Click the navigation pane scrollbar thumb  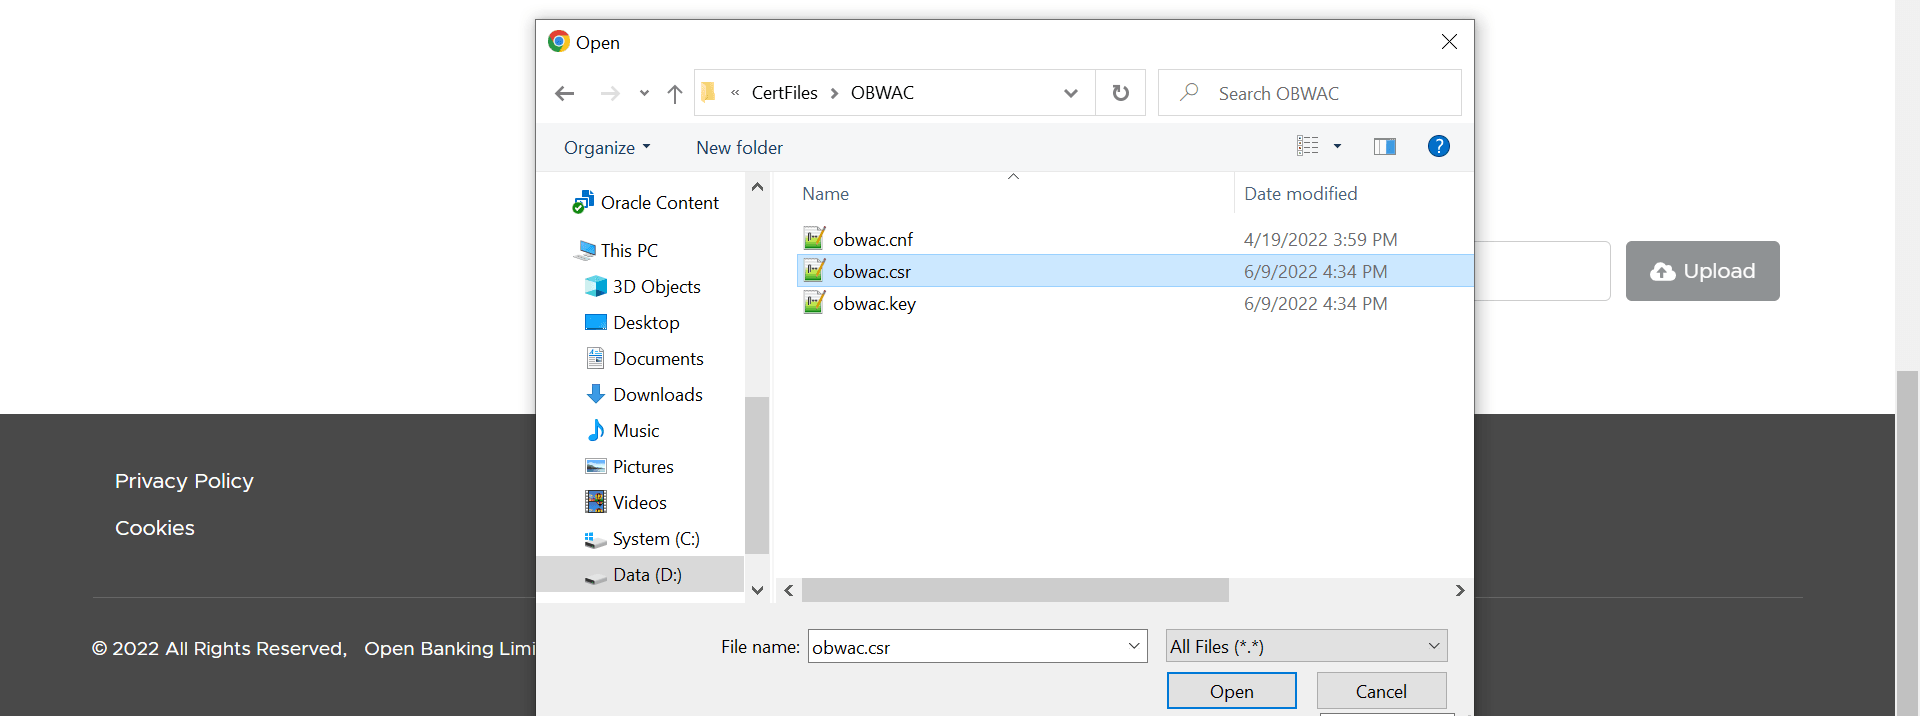[x=757, y=475]
